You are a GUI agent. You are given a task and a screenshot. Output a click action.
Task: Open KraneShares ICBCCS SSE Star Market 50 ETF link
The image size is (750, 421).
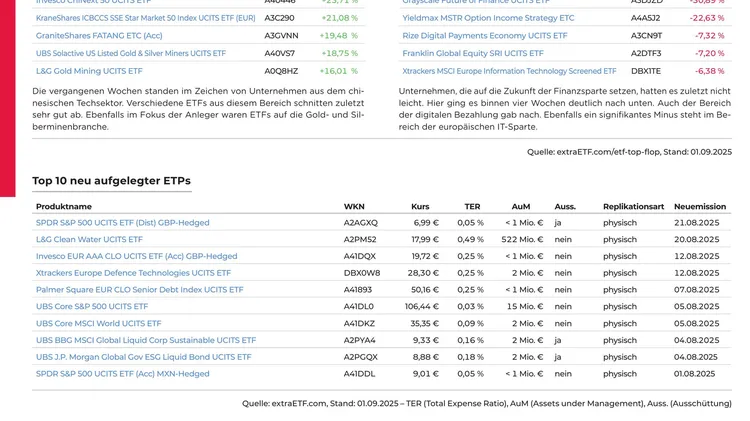145,18
